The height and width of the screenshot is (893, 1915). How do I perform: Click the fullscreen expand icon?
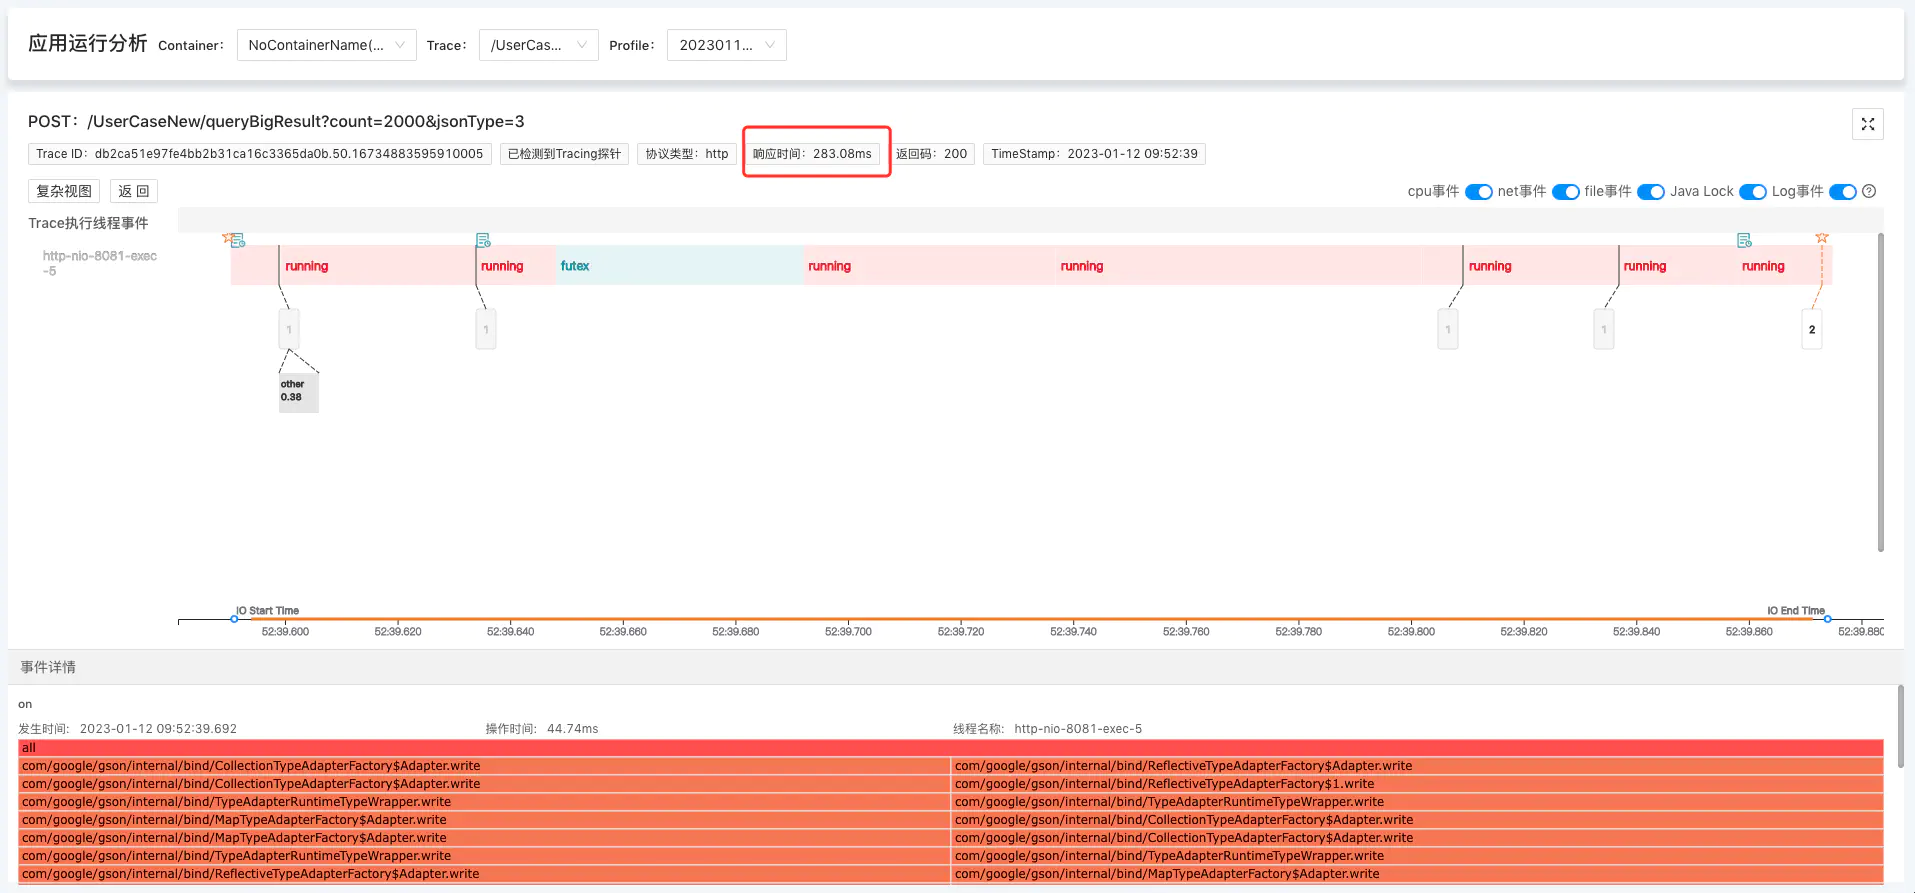coord(1867,124)
